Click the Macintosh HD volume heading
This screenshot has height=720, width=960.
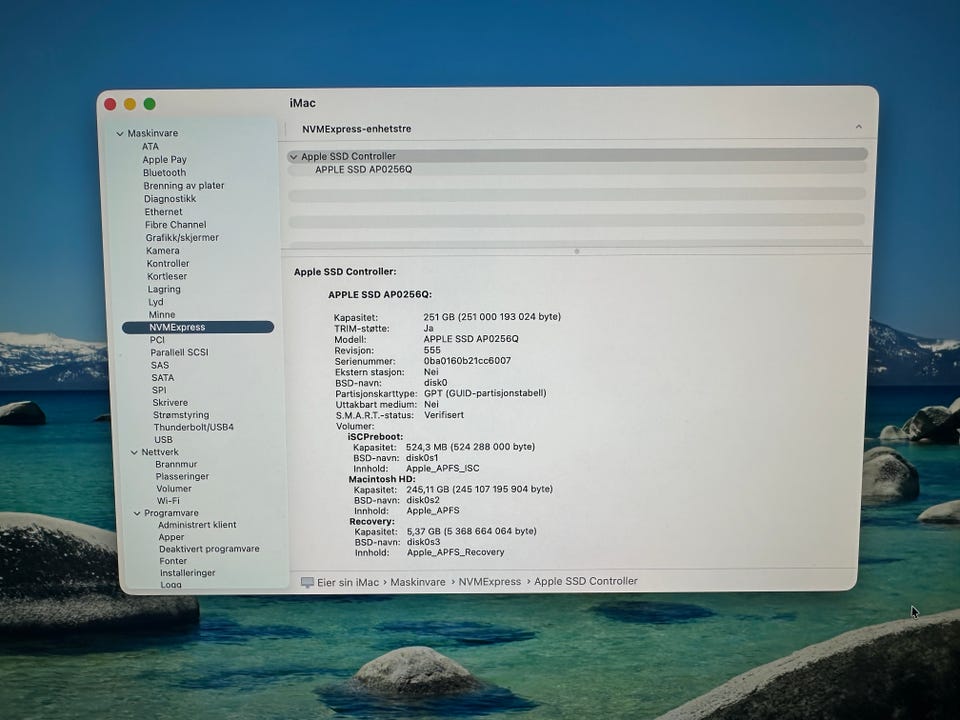point(382,479)
